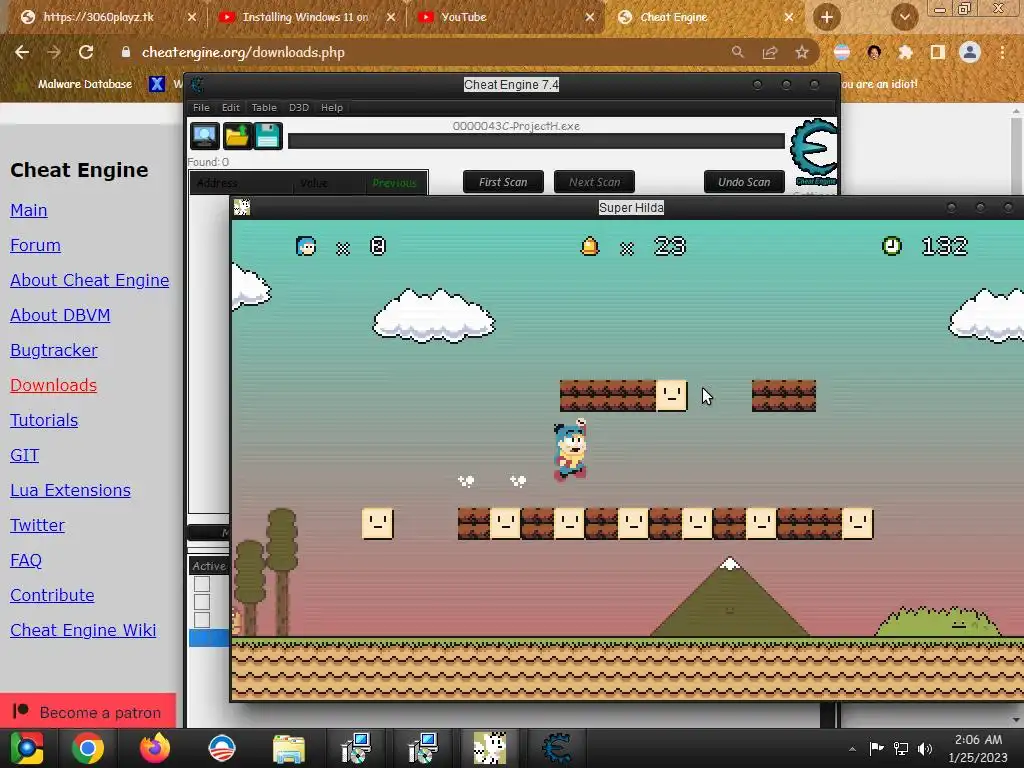Click Become a patron button
The image size is (1024, 768).
pyautogui.click(x=88, y=711)
